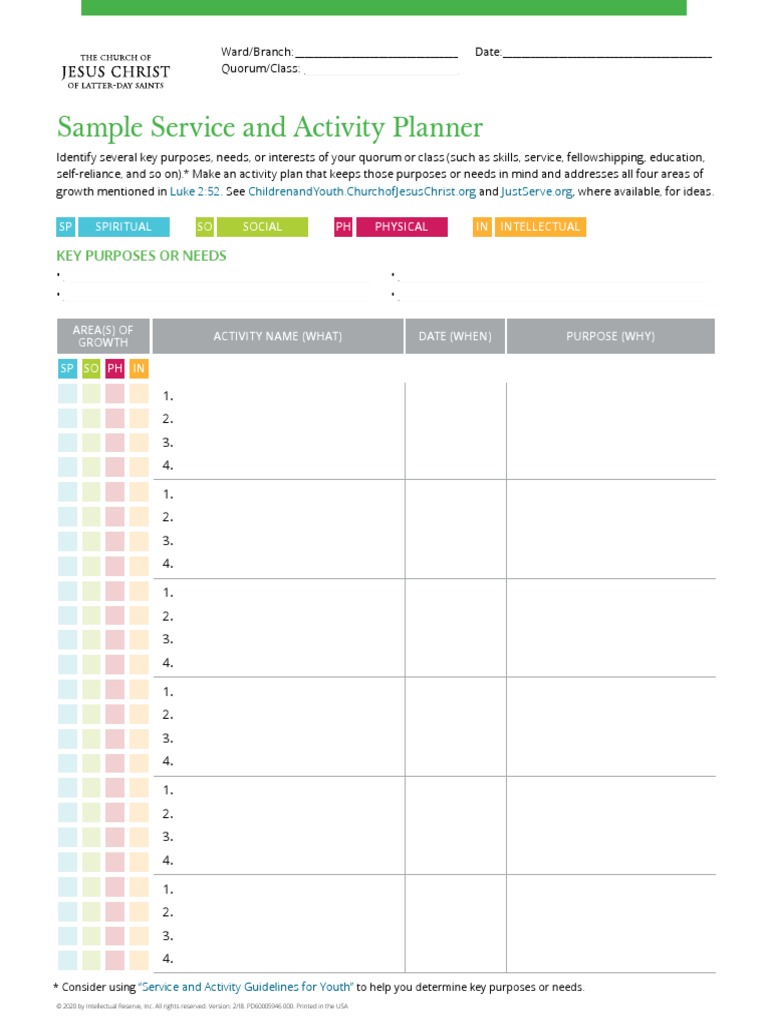Click the PH column header icon
This screenshot has height=1024, width=768.
pos(115,369)
